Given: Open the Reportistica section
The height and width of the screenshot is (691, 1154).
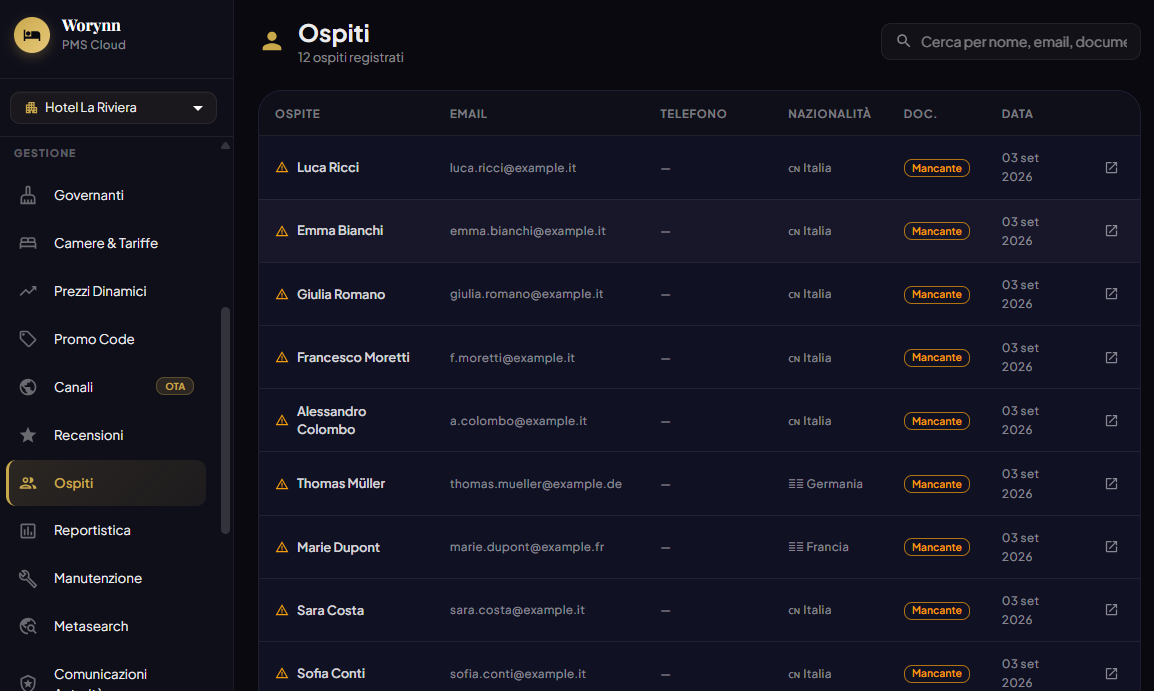Looking at the screenshot, I should coord(106,530).
